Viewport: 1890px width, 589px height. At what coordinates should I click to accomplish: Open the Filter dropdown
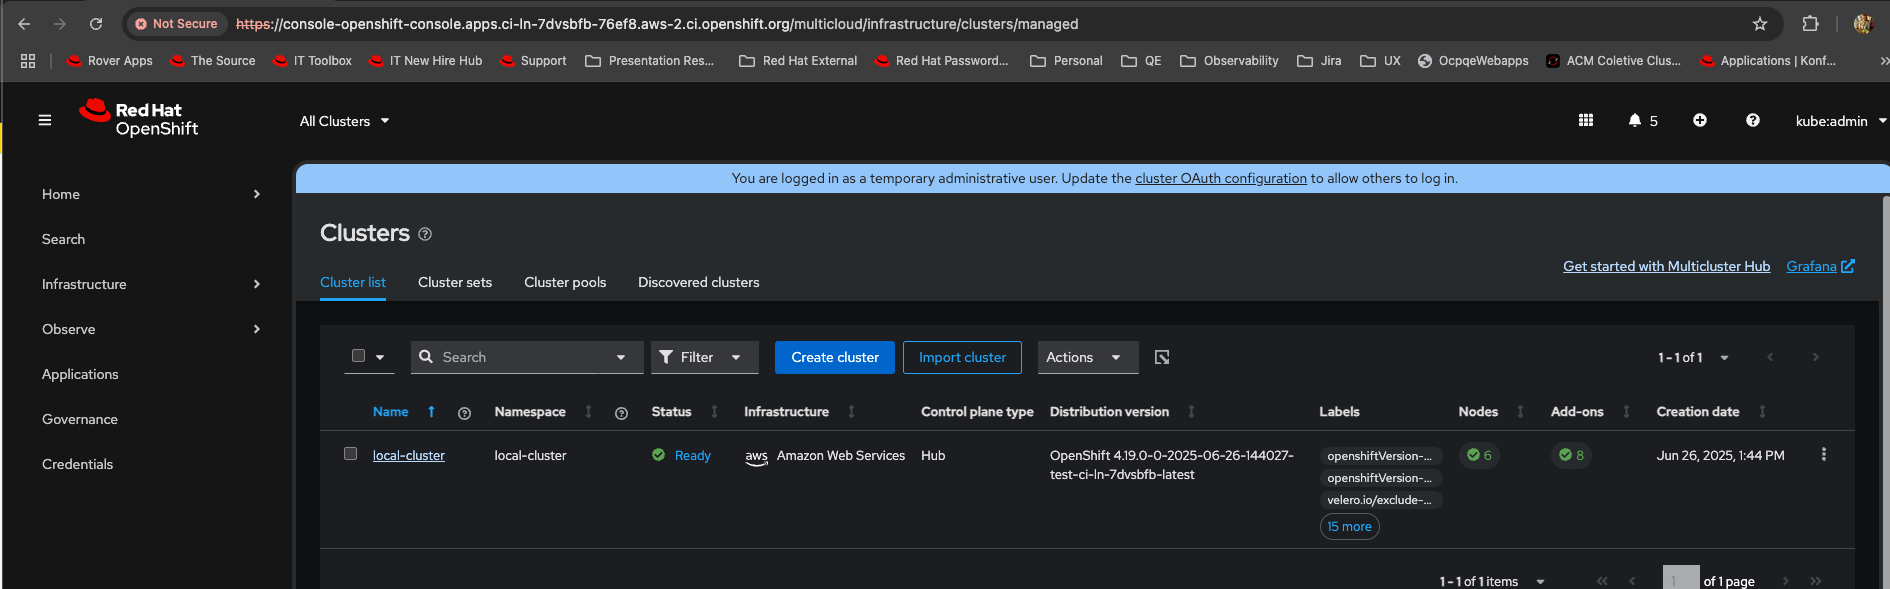coord(705,357)
